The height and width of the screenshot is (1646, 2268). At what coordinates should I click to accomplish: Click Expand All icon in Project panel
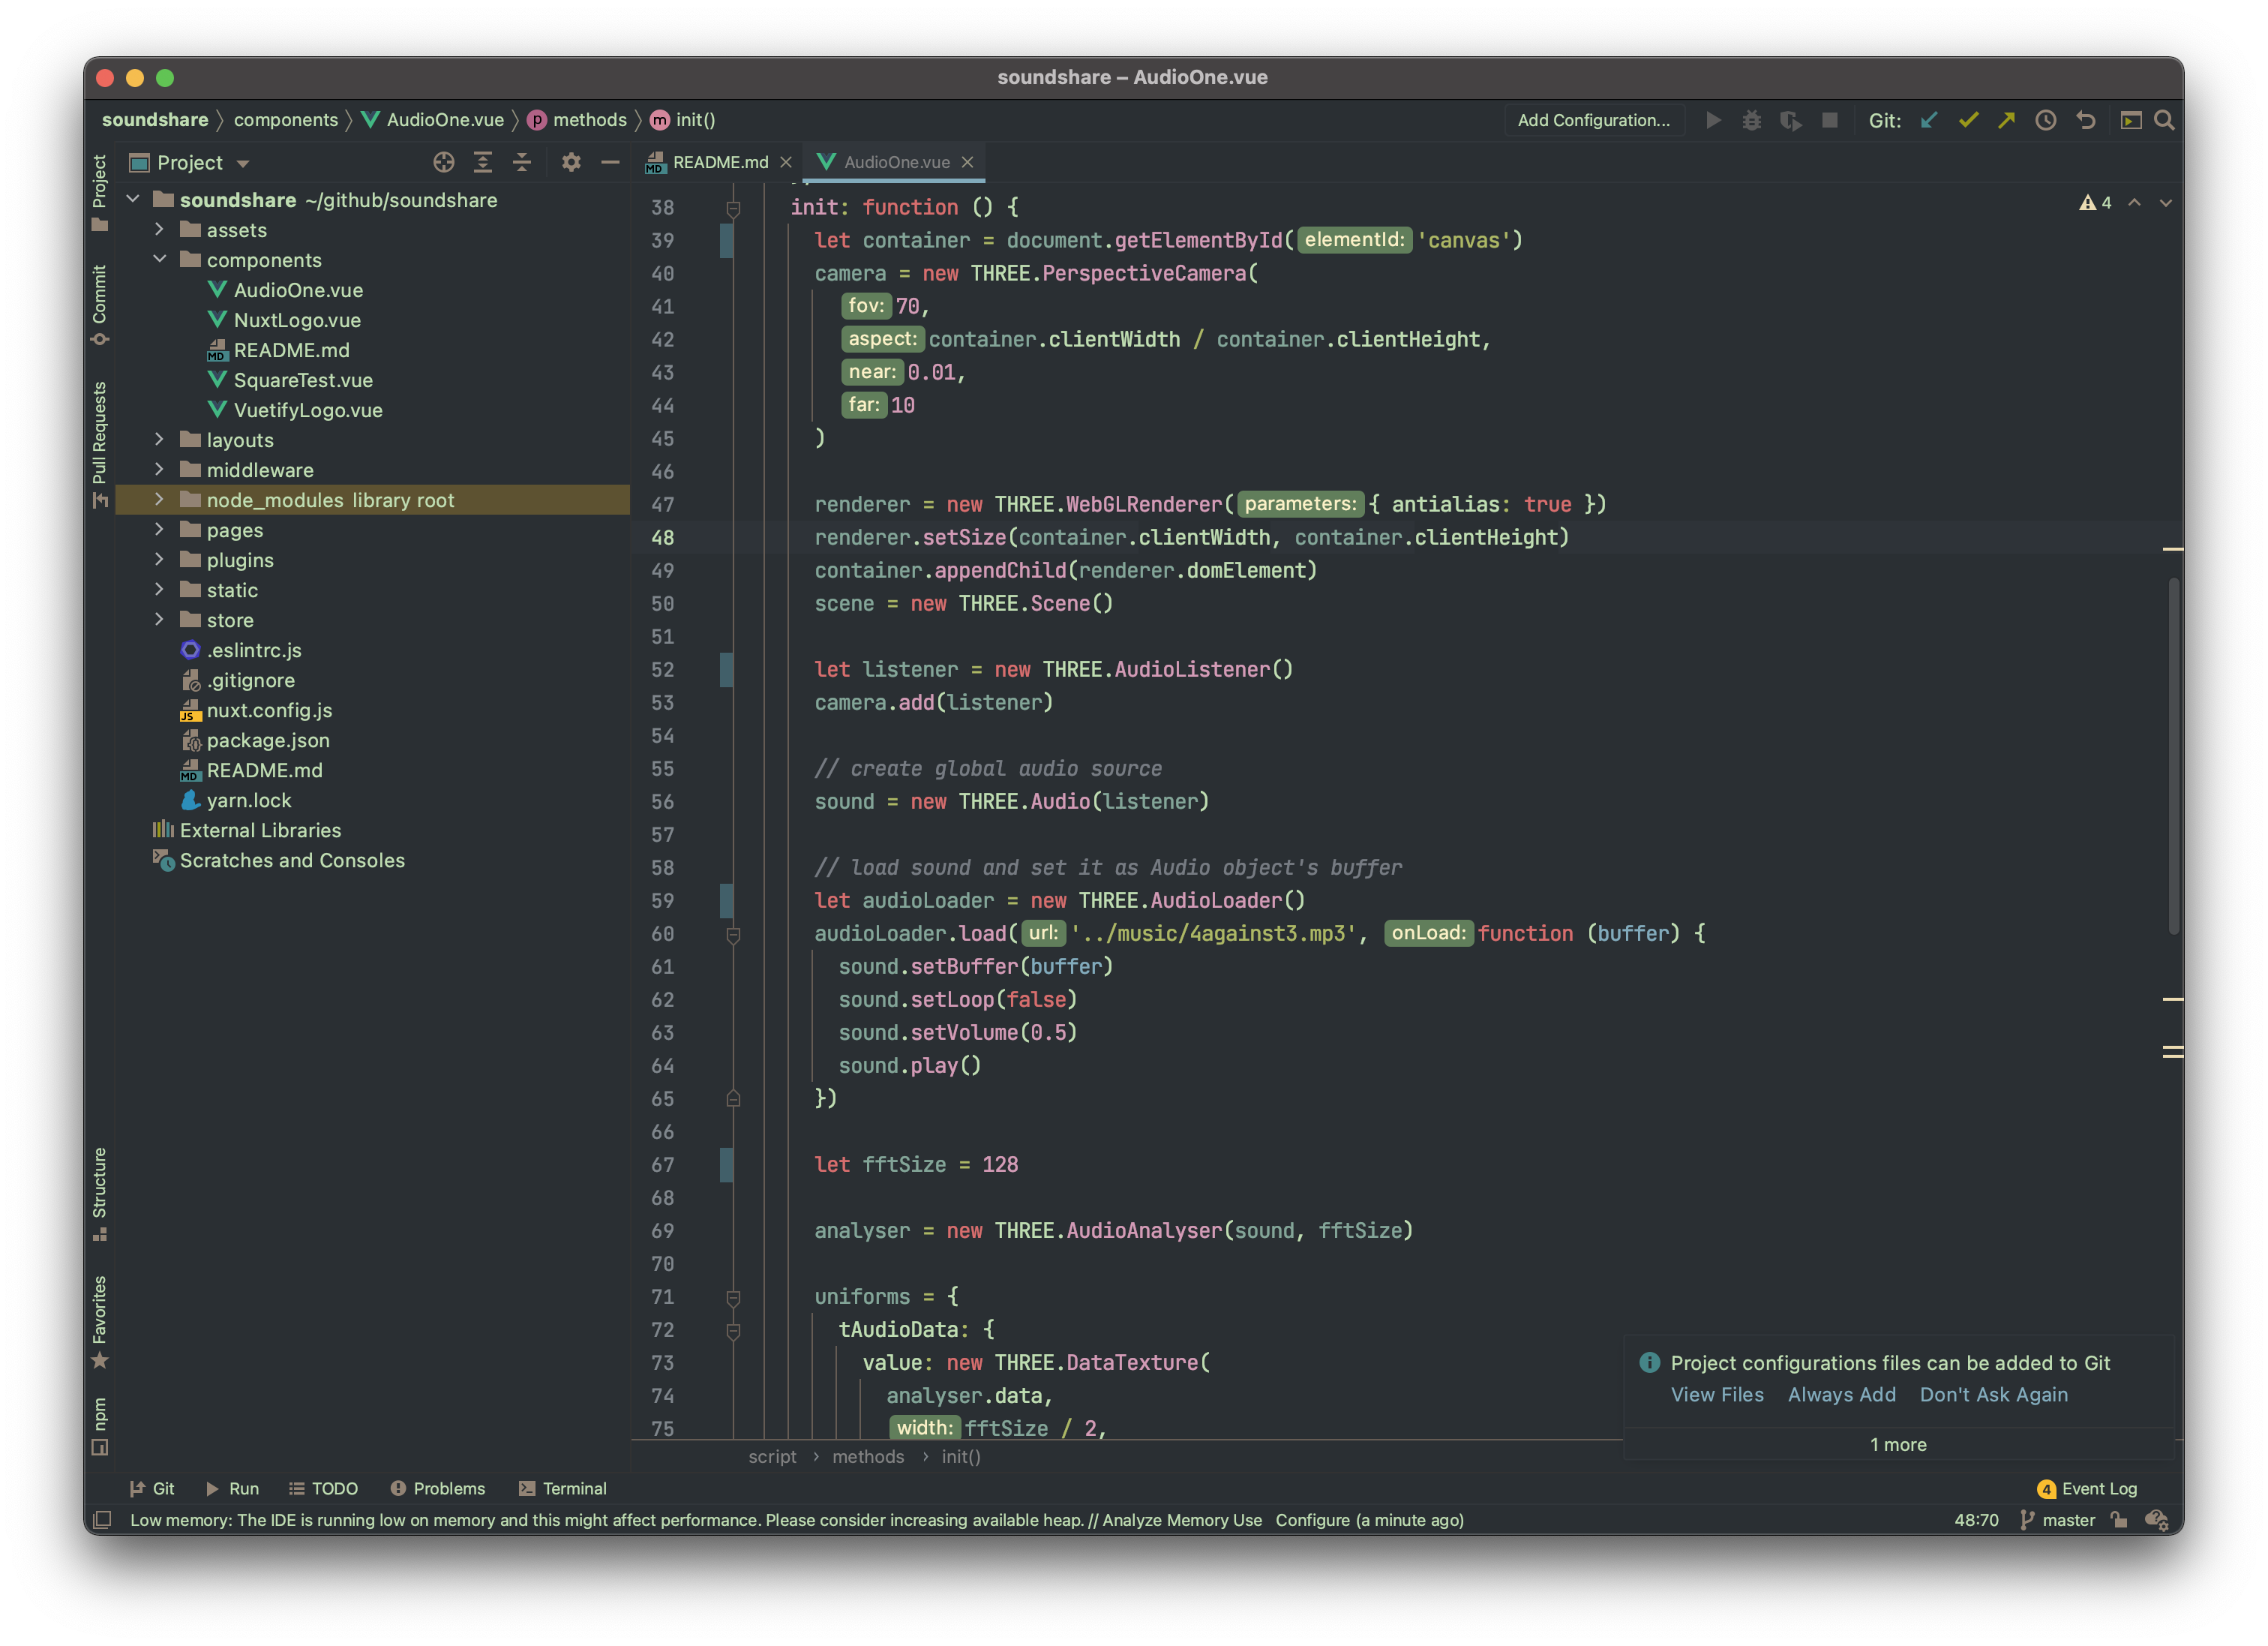[x=483, y=162]
